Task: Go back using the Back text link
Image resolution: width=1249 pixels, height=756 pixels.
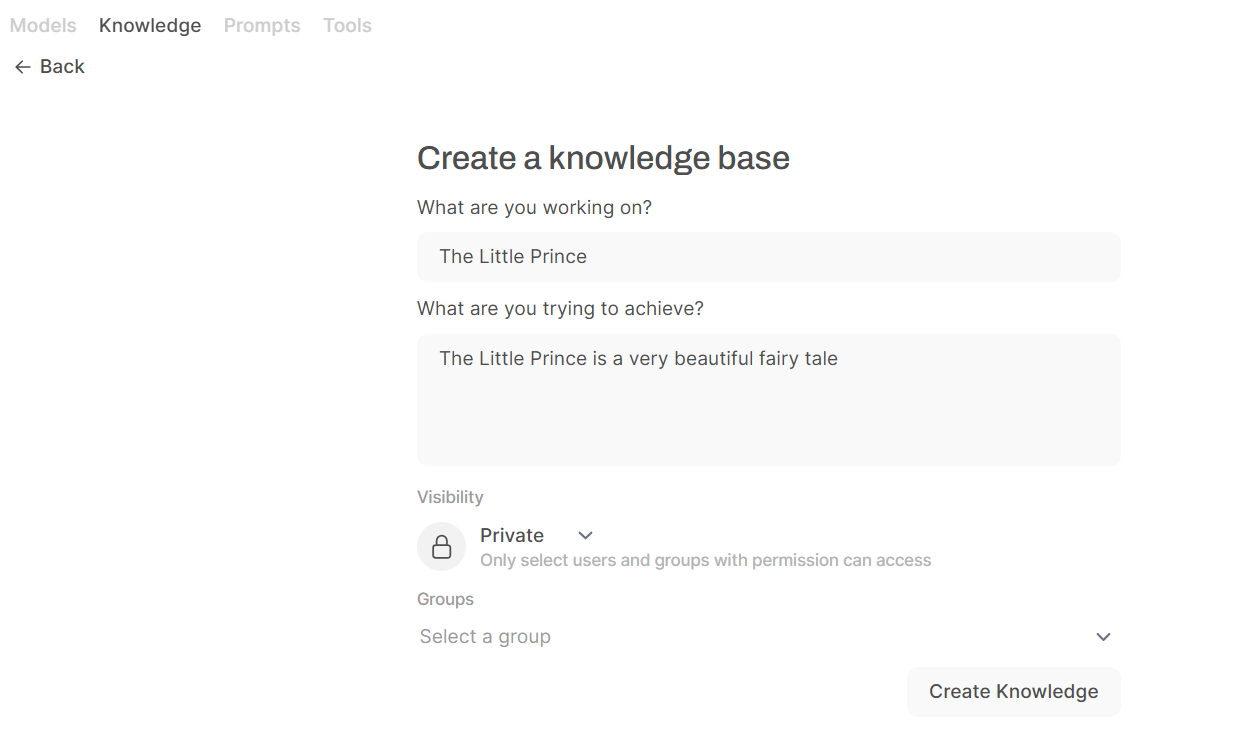Action: pos(62,67)
